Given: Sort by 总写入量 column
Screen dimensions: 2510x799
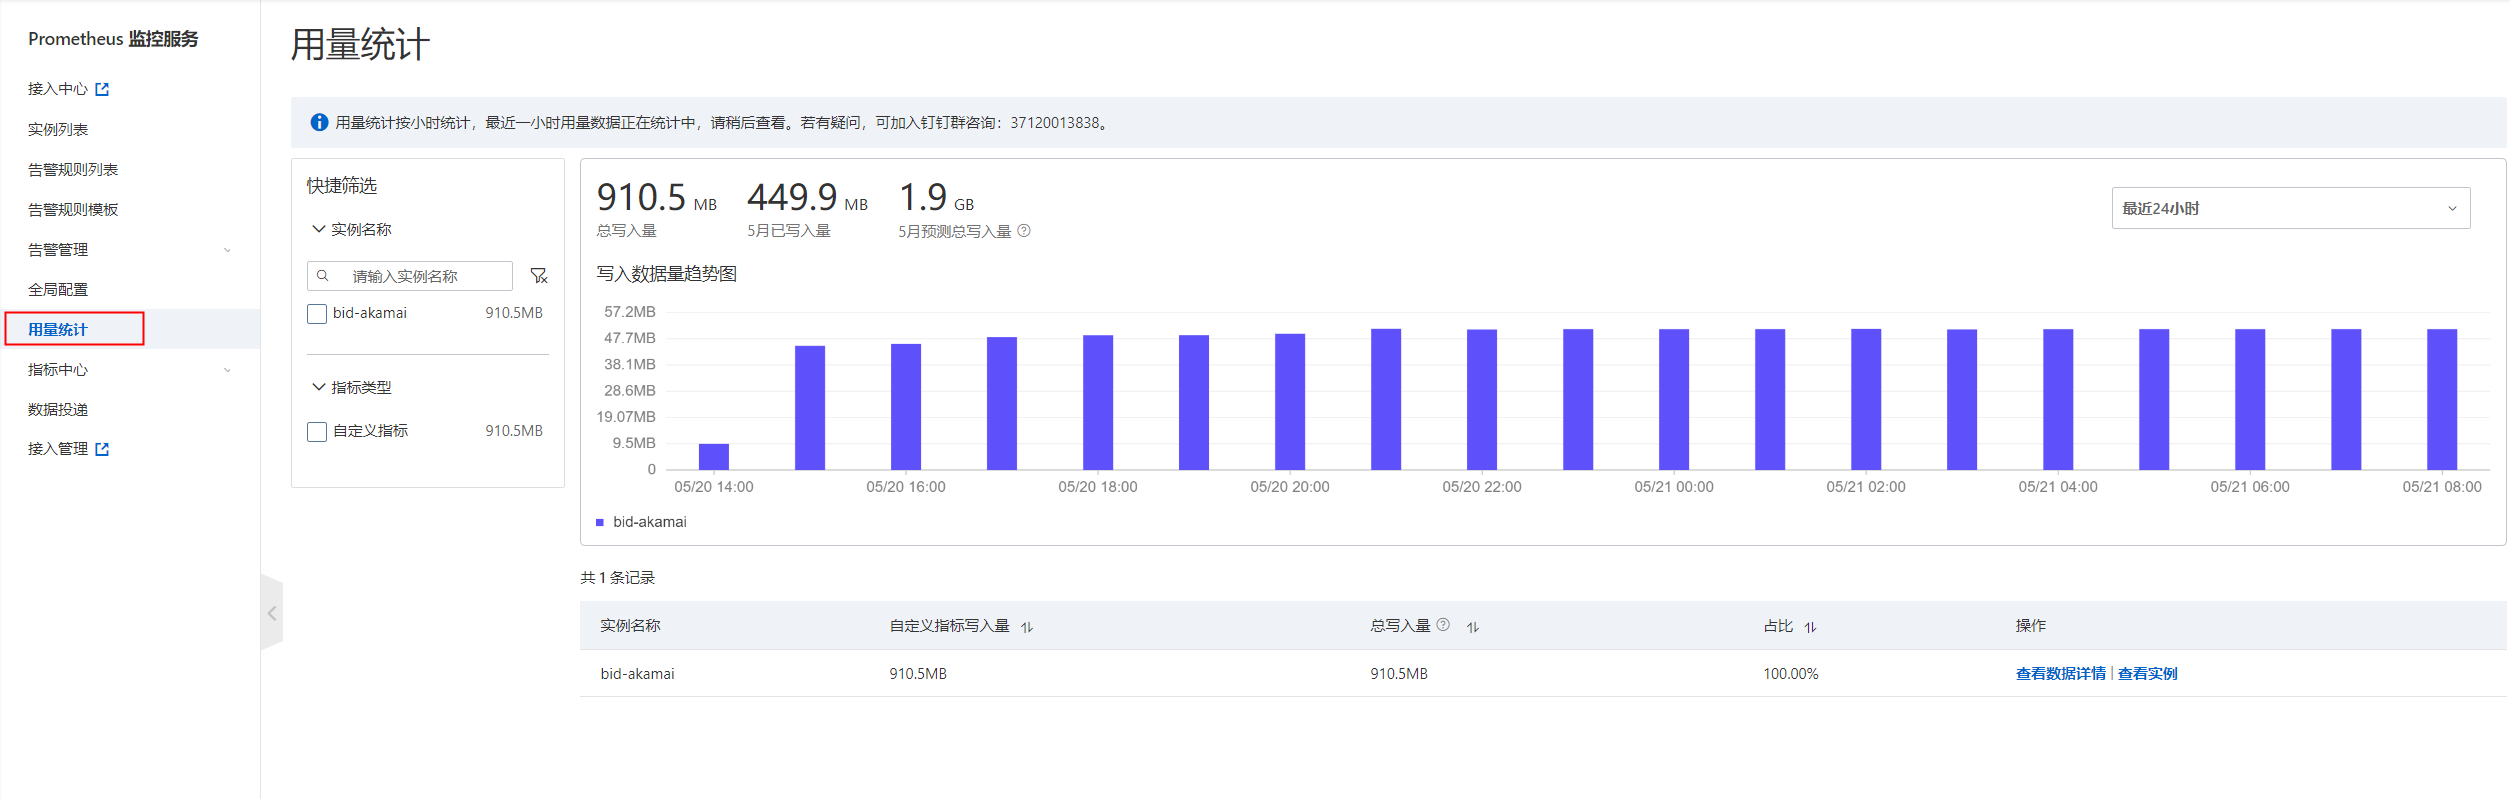Looking at the screenshot, I should coord(1473,627).
